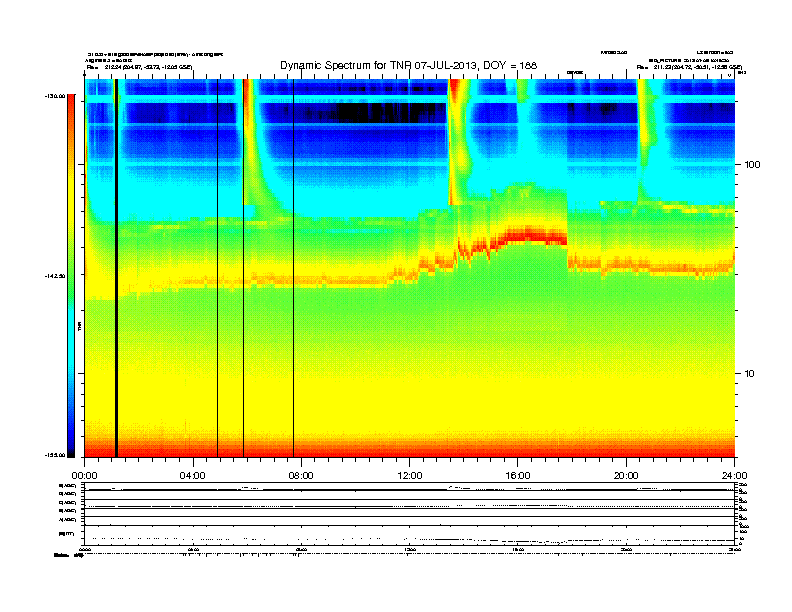The width and height of the screenshot is (792, 612).
Task: Click the 08:00 label on the main time axis
Action: point(301,476)
